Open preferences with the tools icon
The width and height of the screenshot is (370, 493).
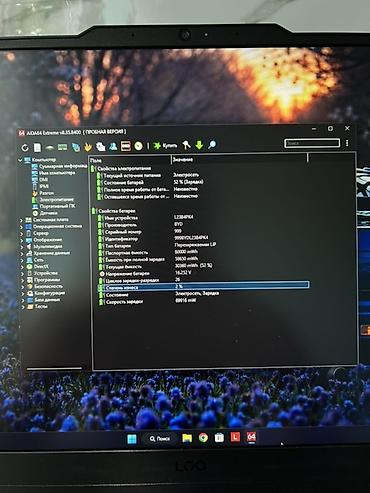pyautogui.click(x=186, y=145)
